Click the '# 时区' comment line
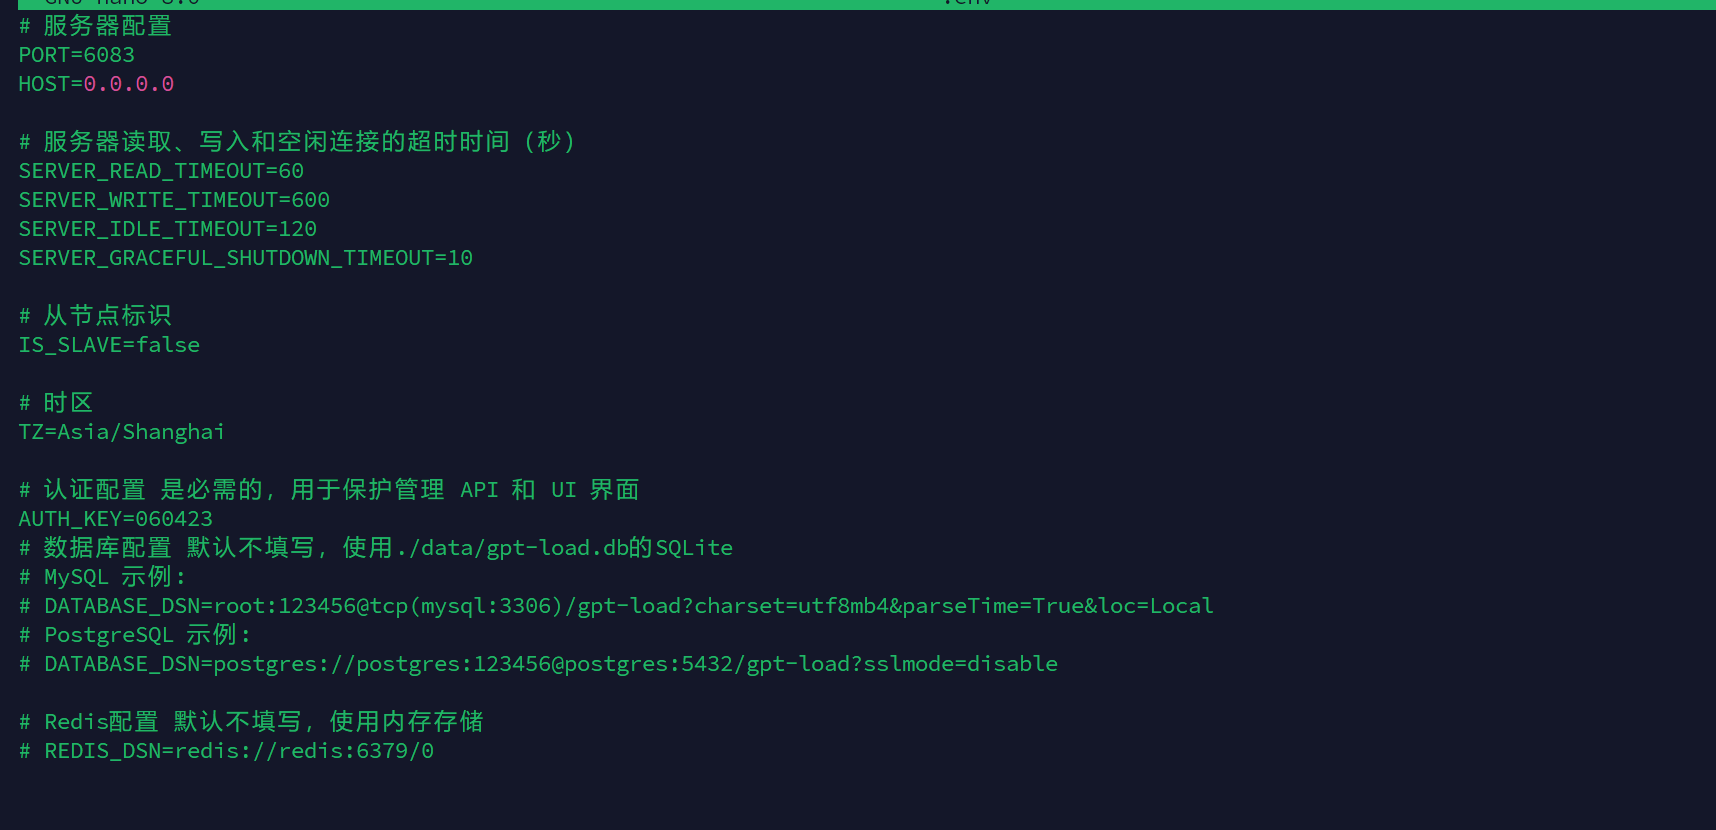 [x=56, y=403]
